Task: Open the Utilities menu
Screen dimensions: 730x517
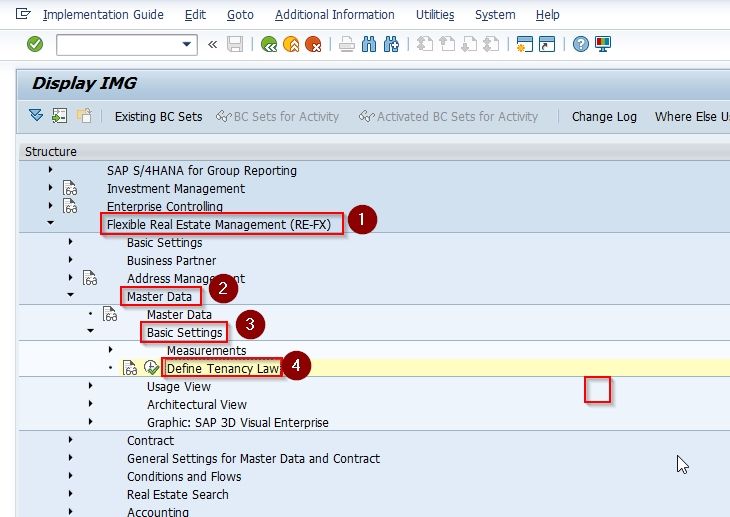Action: click(x=435, y=15)
